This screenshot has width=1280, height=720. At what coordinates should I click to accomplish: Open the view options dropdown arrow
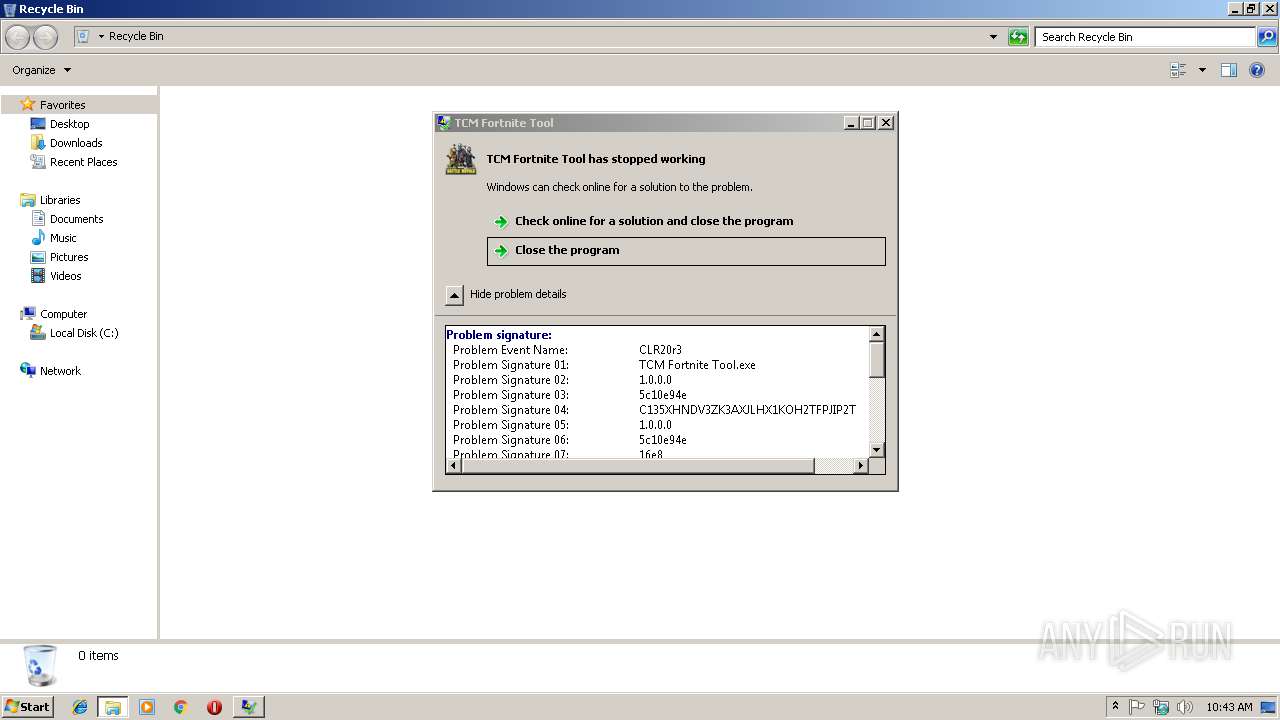tap(1202, 70)
